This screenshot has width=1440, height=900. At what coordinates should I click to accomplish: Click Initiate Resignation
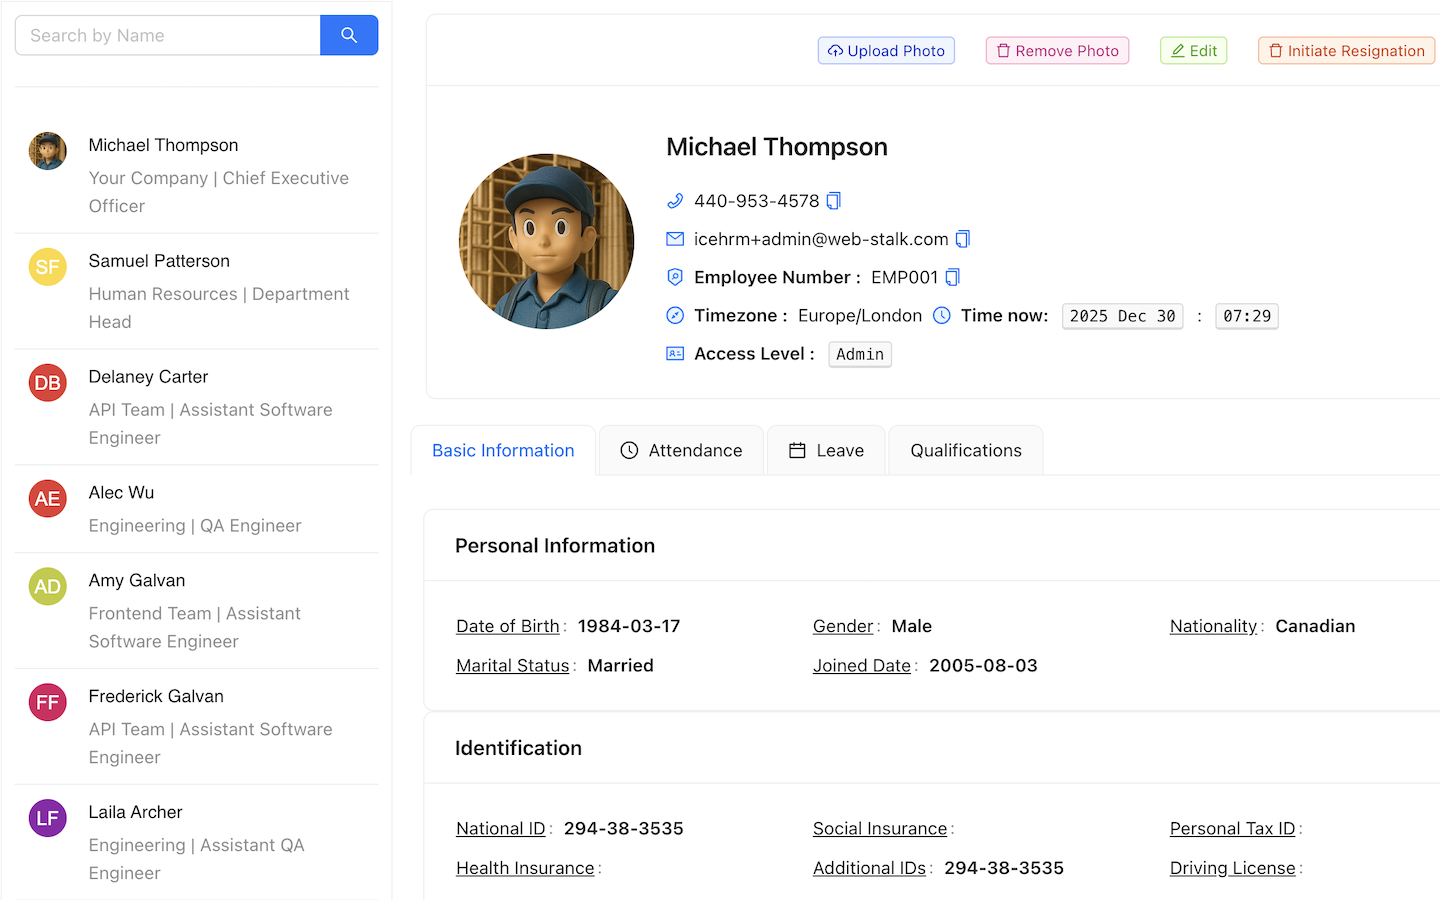pos(1346,50)
